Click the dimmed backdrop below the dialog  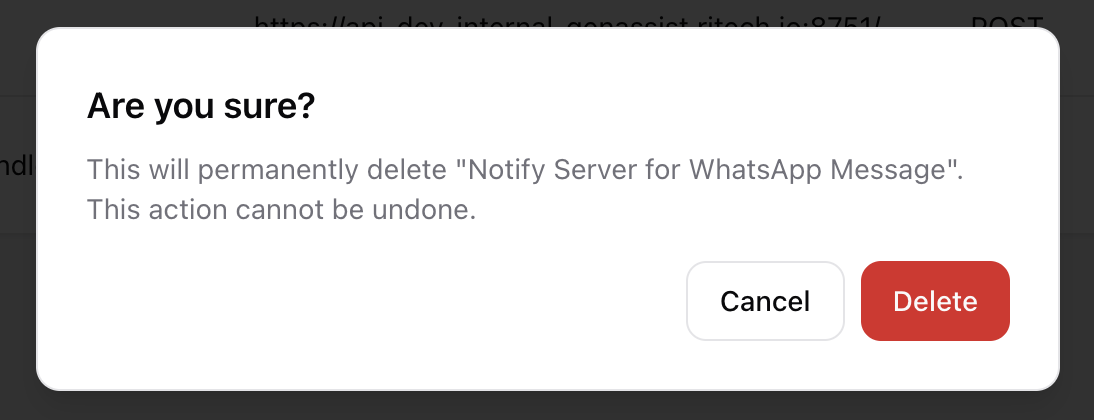[x=547, y=405]
